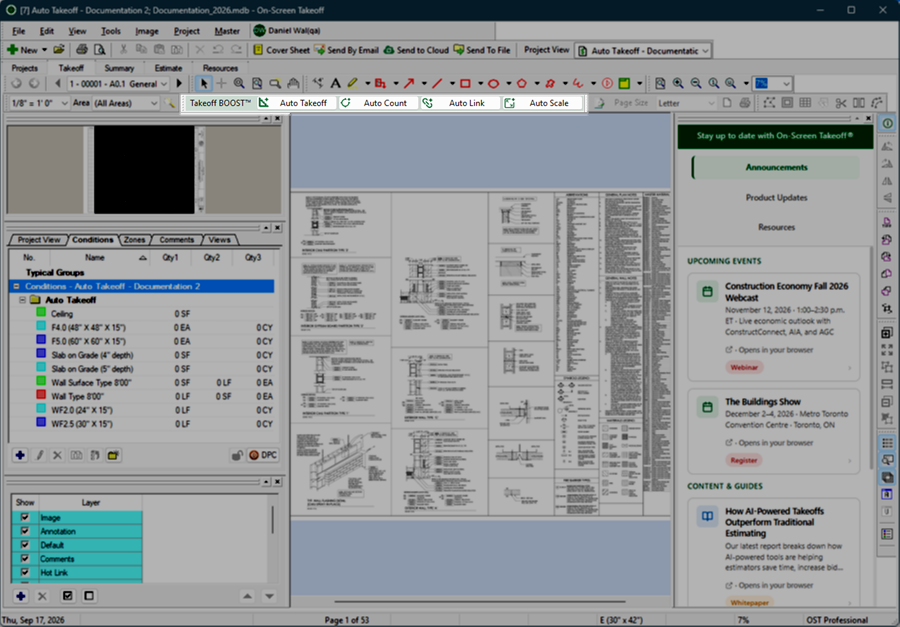Viewport: 900px width, 627px height.
Task: Open the Project View bid dropdown
Action: tap(705, 51)
